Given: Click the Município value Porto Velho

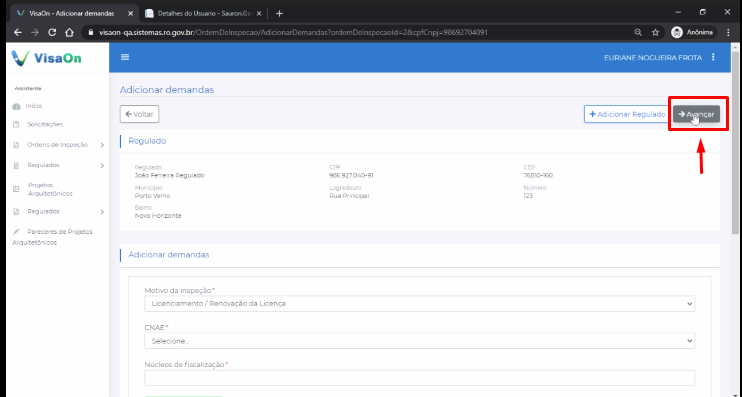Looking at the screenshot, I should tap(152, 196).
